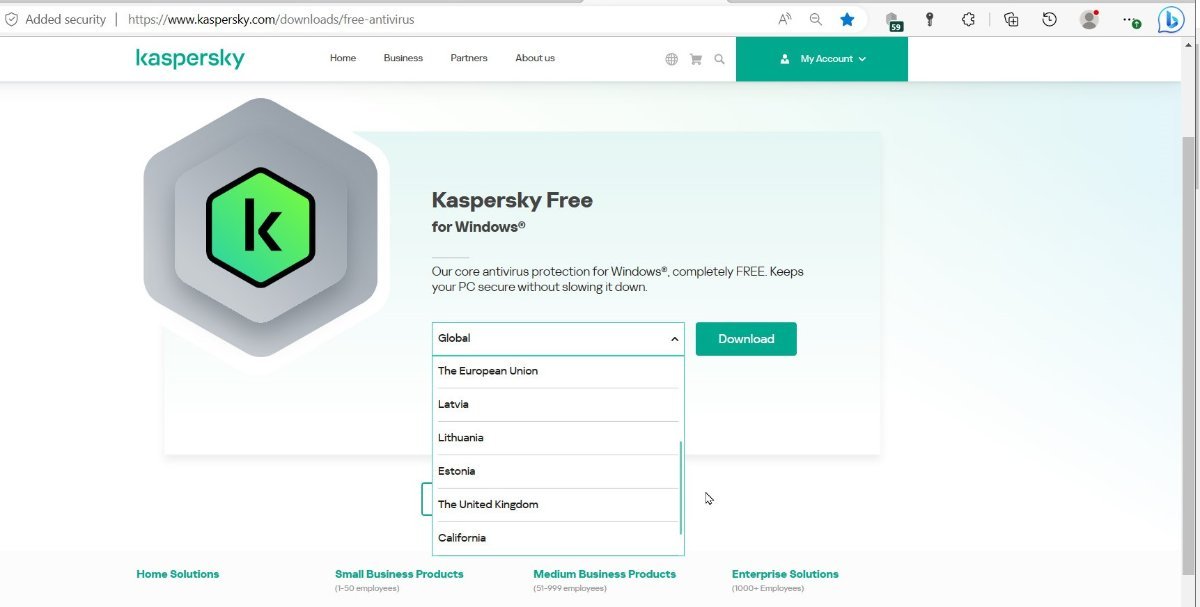Click the green Kaspersky hexagon product image
Screen dimensions: 1200x607
point(261,227)
